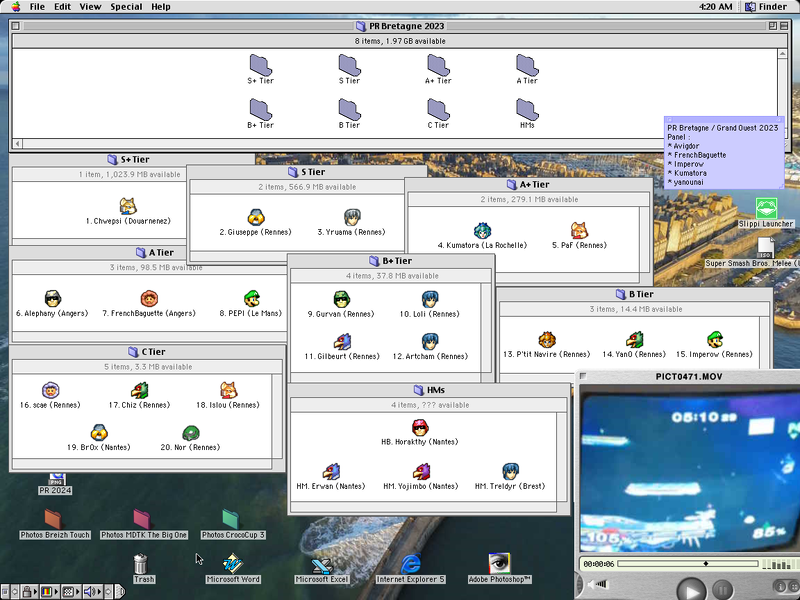Screen dimensions: 800x600
Task: Select the Kumatora (La Rochelle) icon
Action: coord(482,231)
